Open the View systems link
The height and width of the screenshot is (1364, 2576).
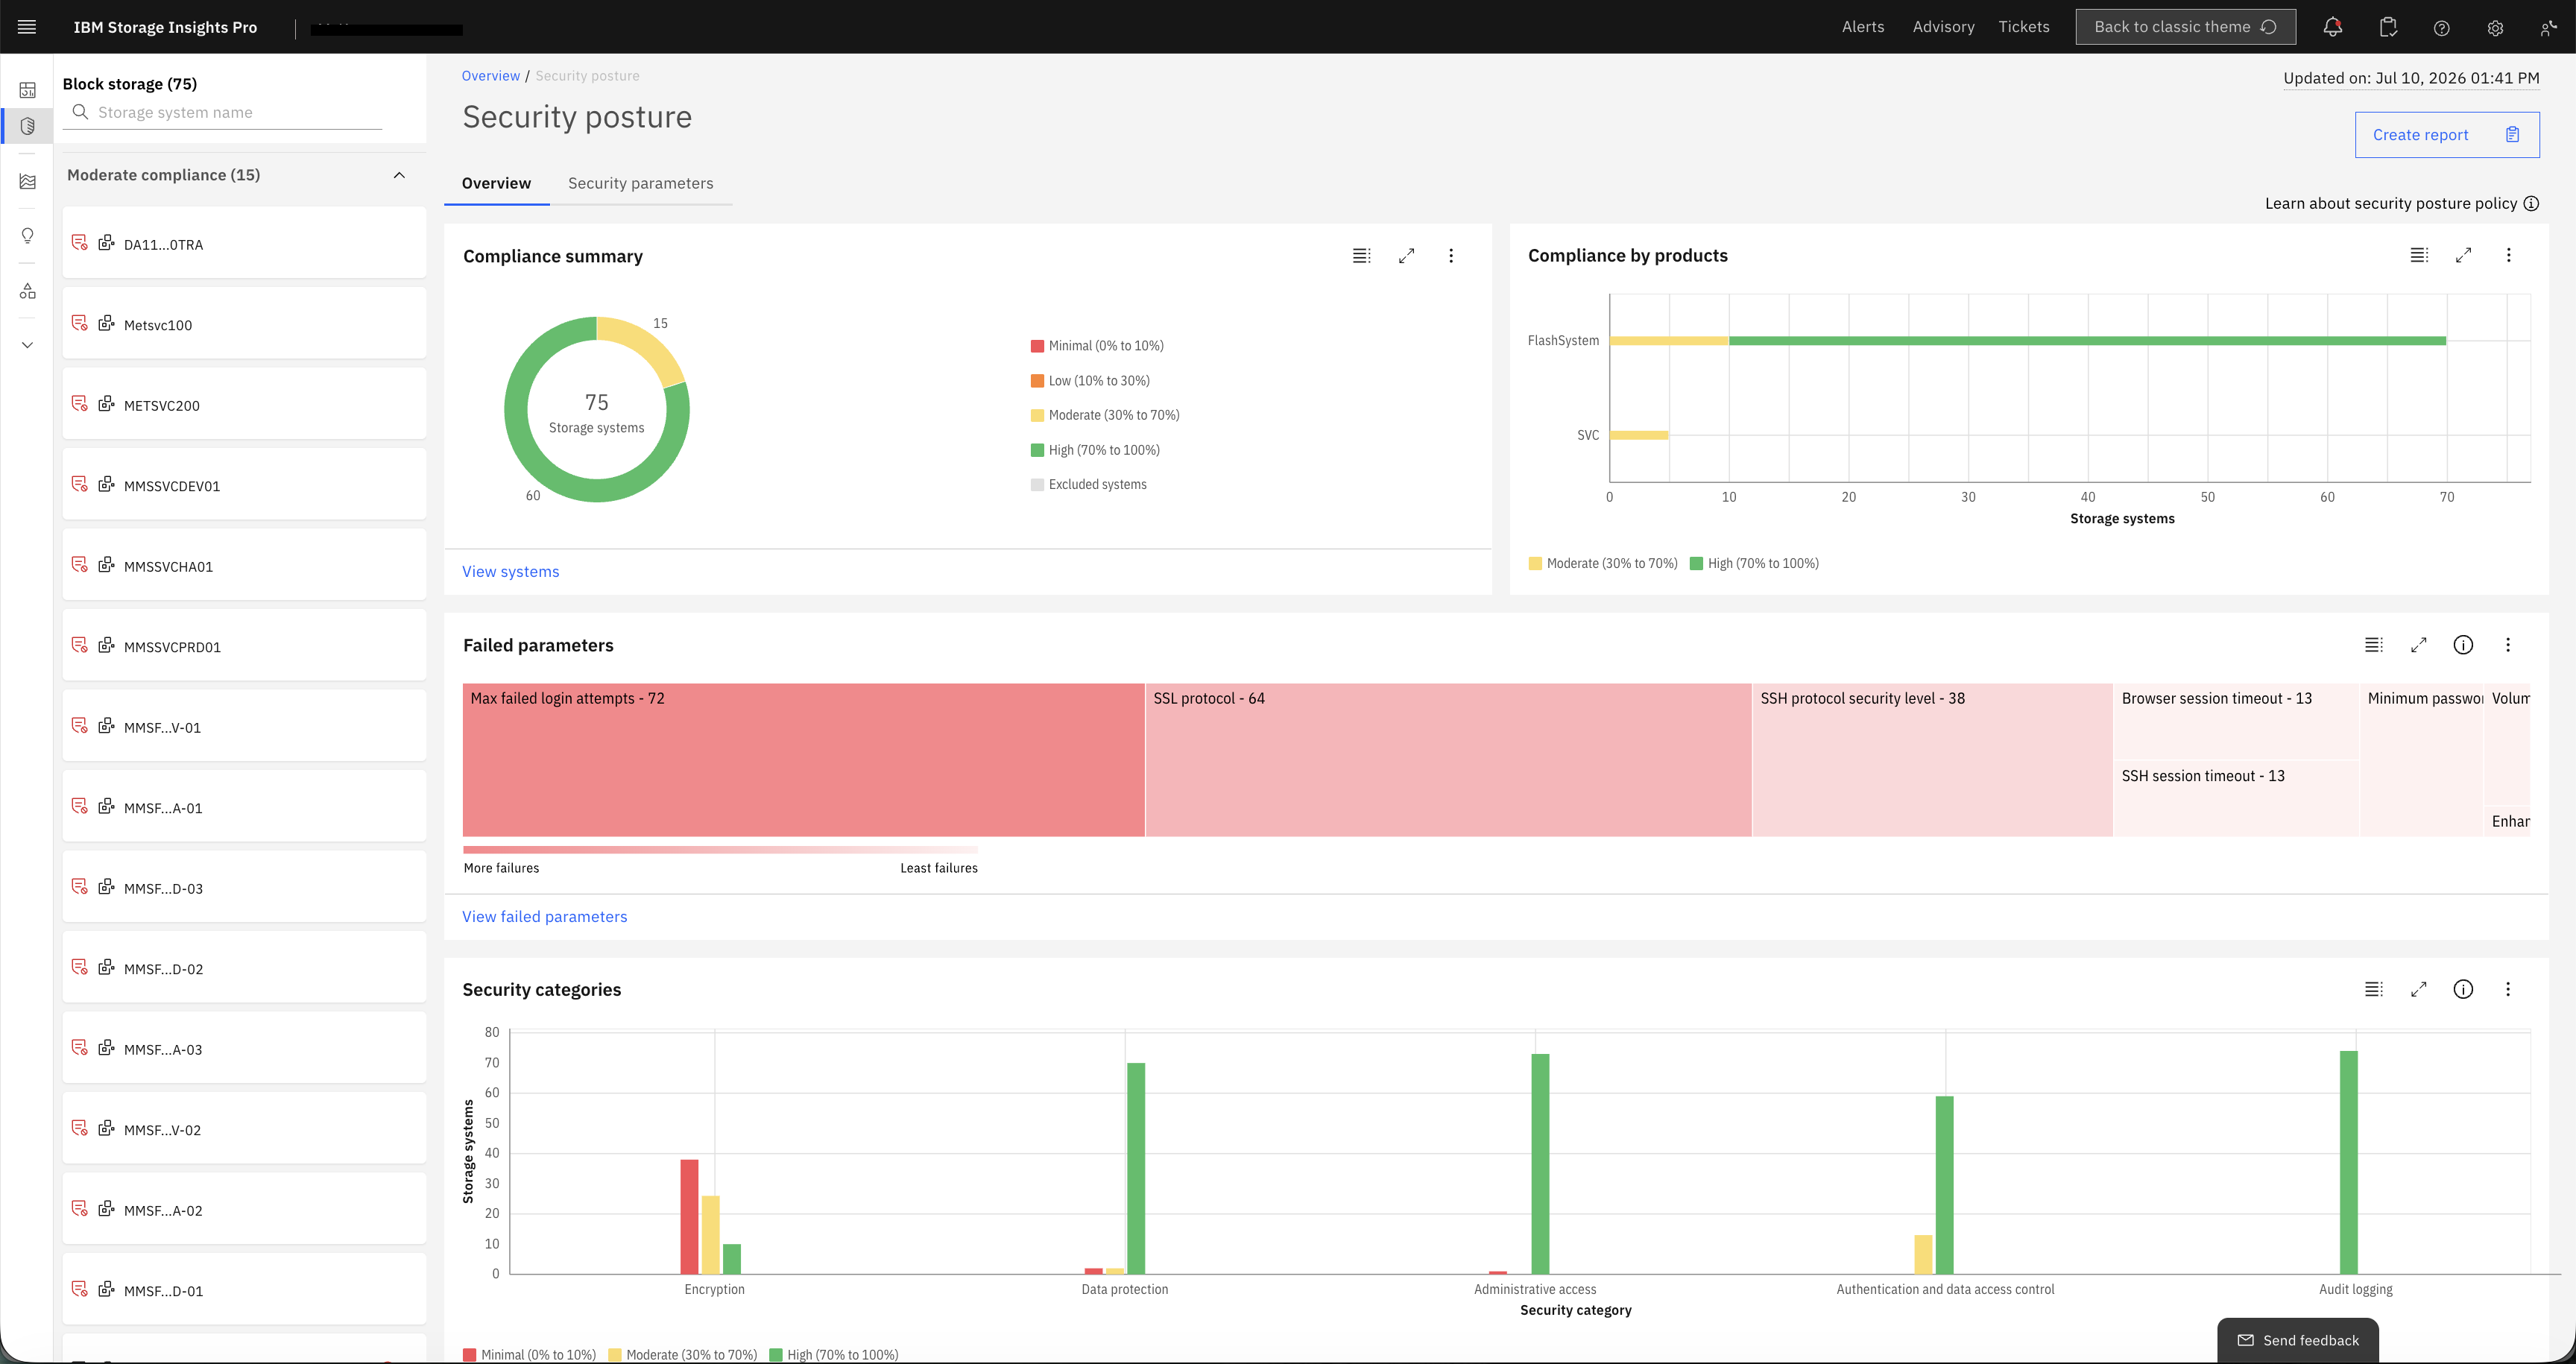[x=511, y=571]
